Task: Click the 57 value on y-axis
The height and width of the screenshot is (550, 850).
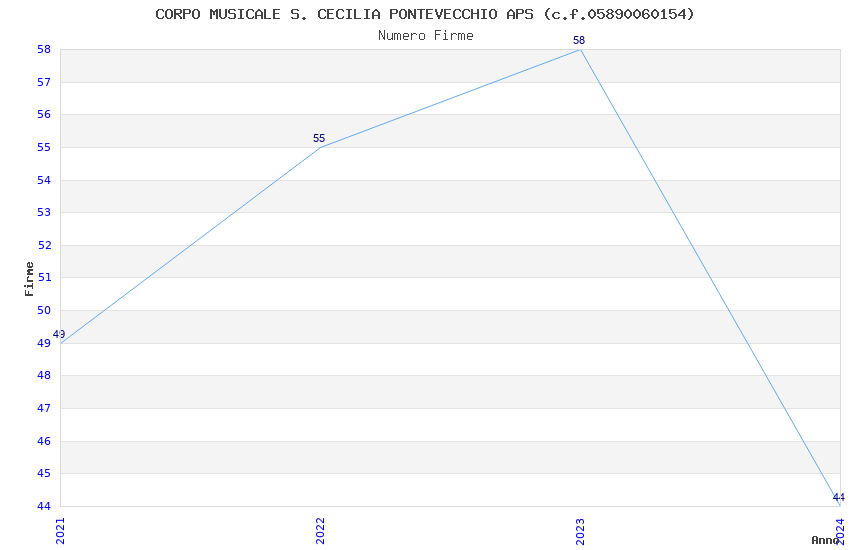Action: (x=44, y=82)
